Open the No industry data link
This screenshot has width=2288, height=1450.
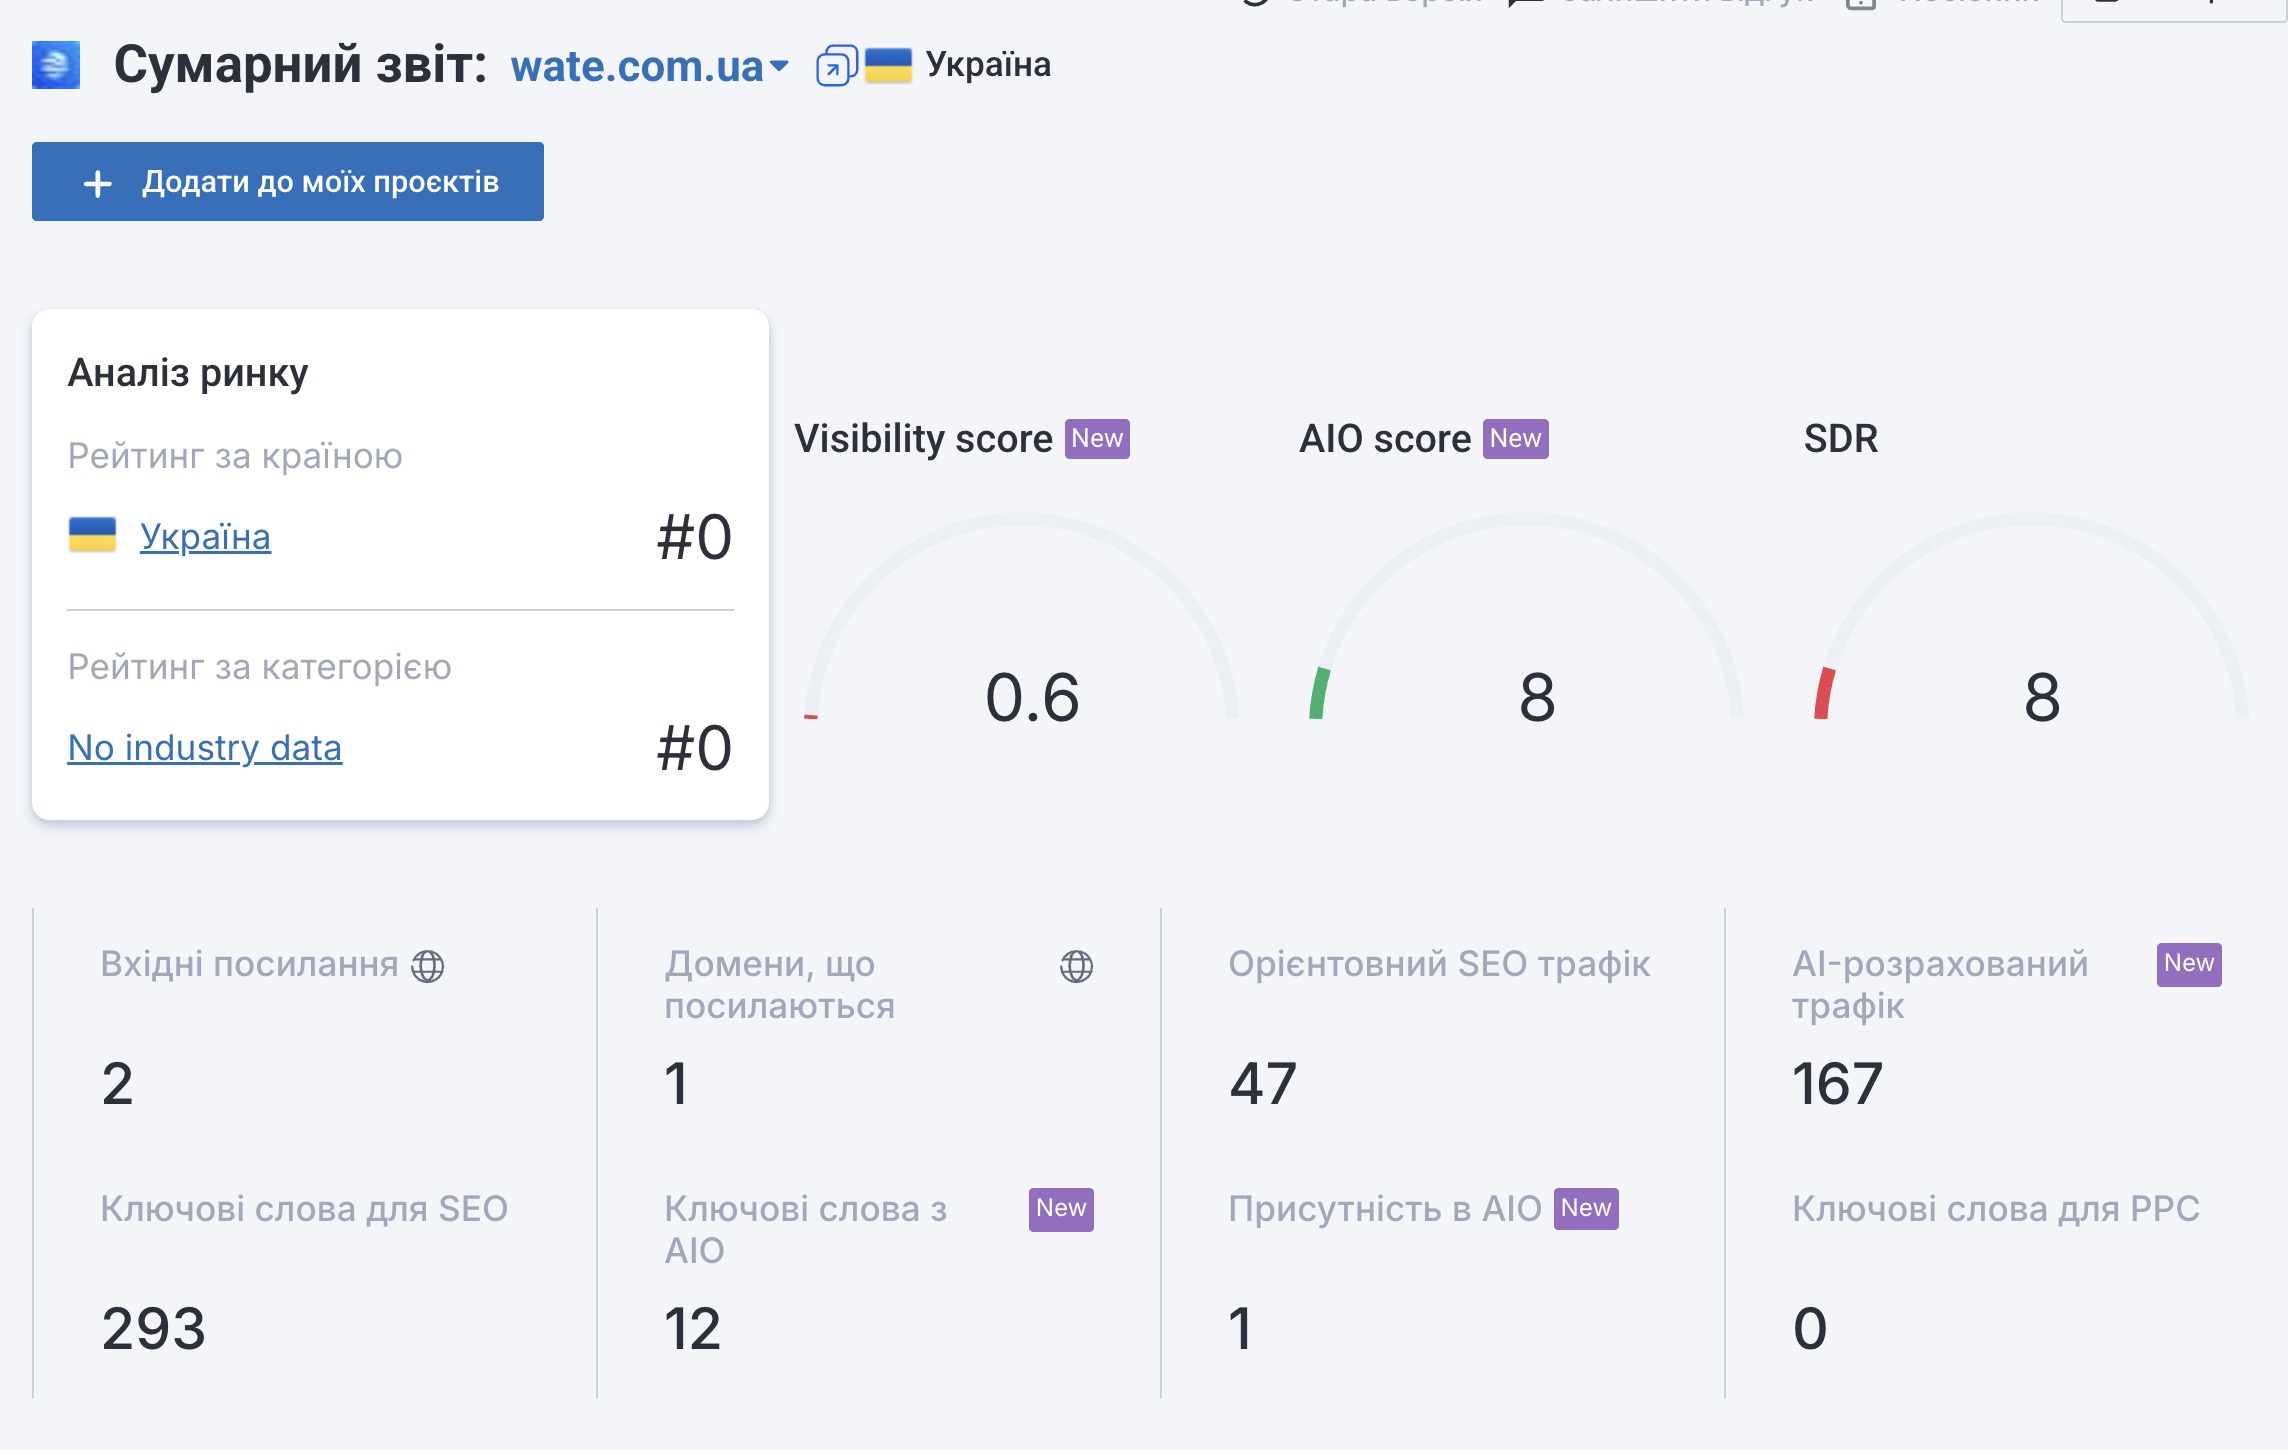205,748
